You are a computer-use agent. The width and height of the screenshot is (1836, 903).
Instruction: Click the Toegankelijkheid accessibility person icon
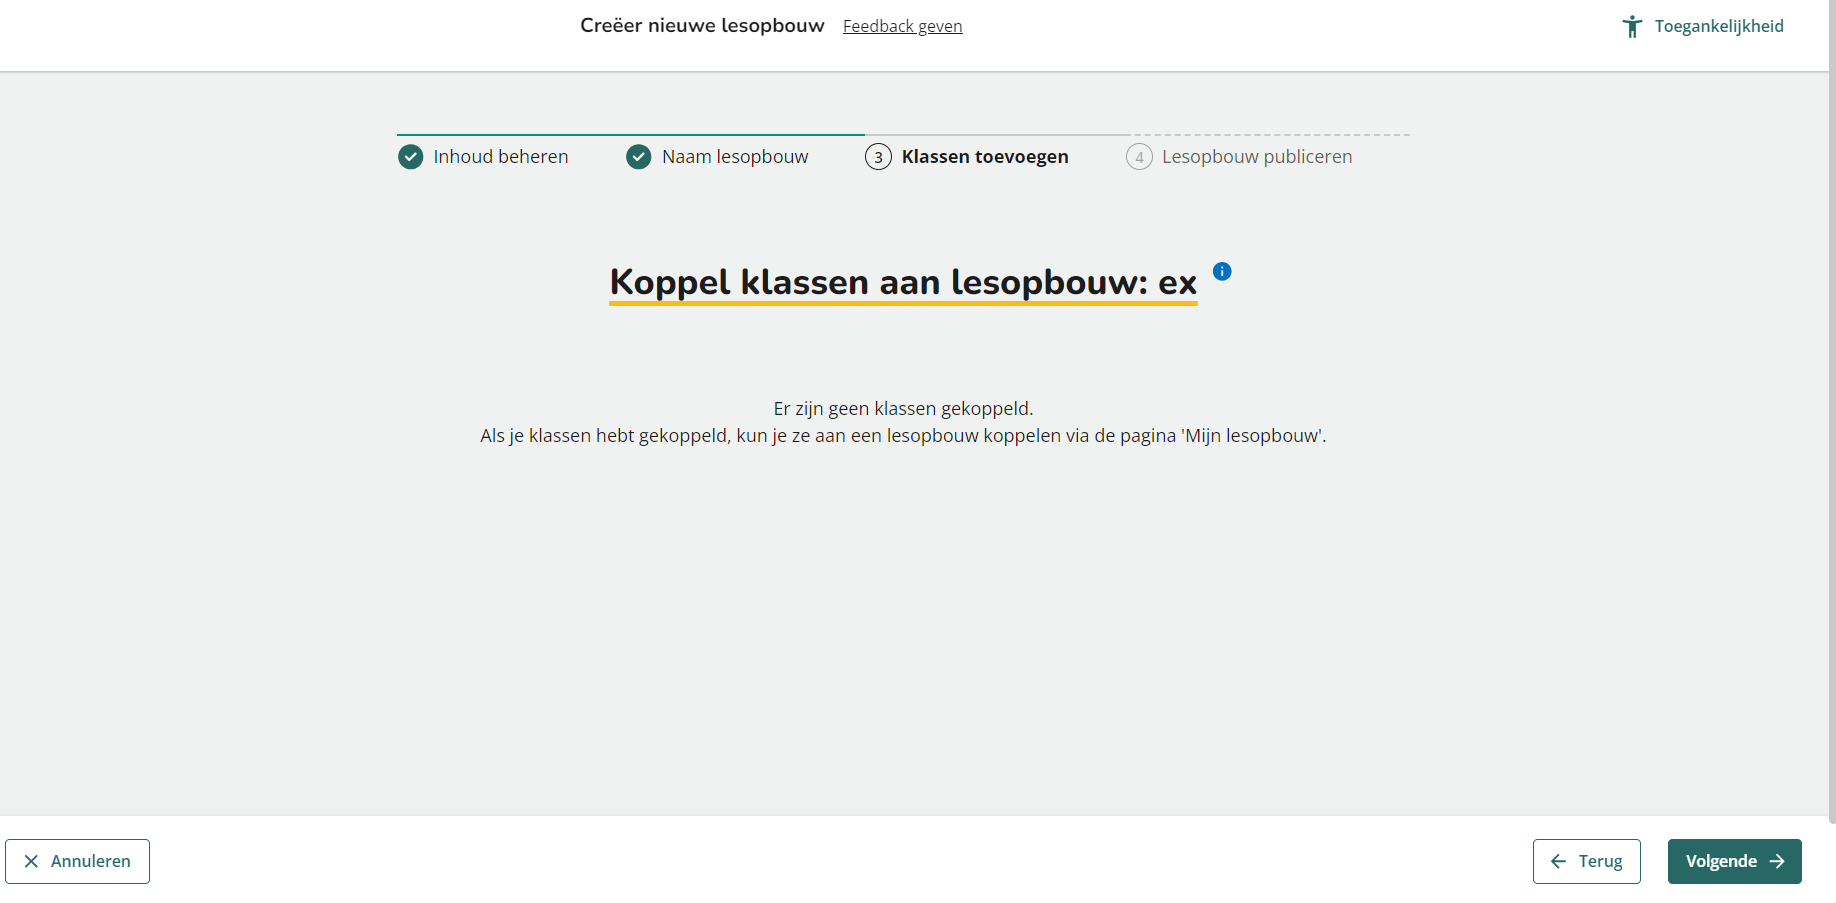1632,26
